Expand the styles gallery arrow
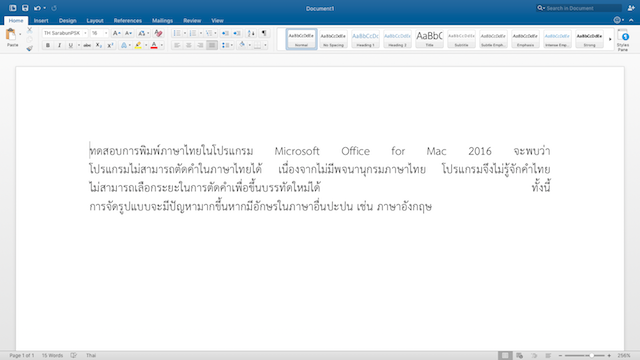 click(610, 39)
